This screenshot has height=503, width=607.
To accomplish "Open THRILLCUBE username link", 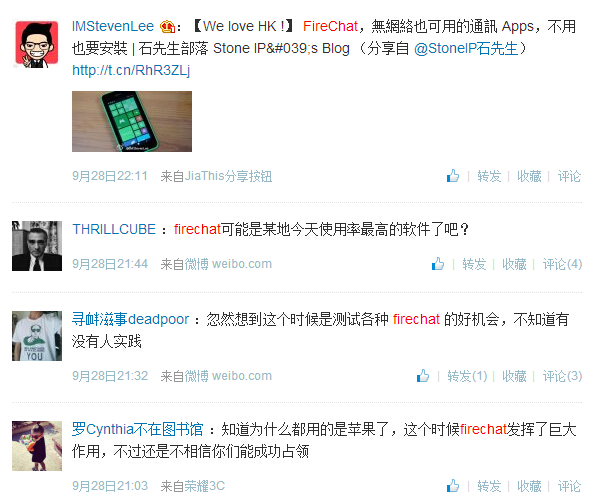I will 114,229.
